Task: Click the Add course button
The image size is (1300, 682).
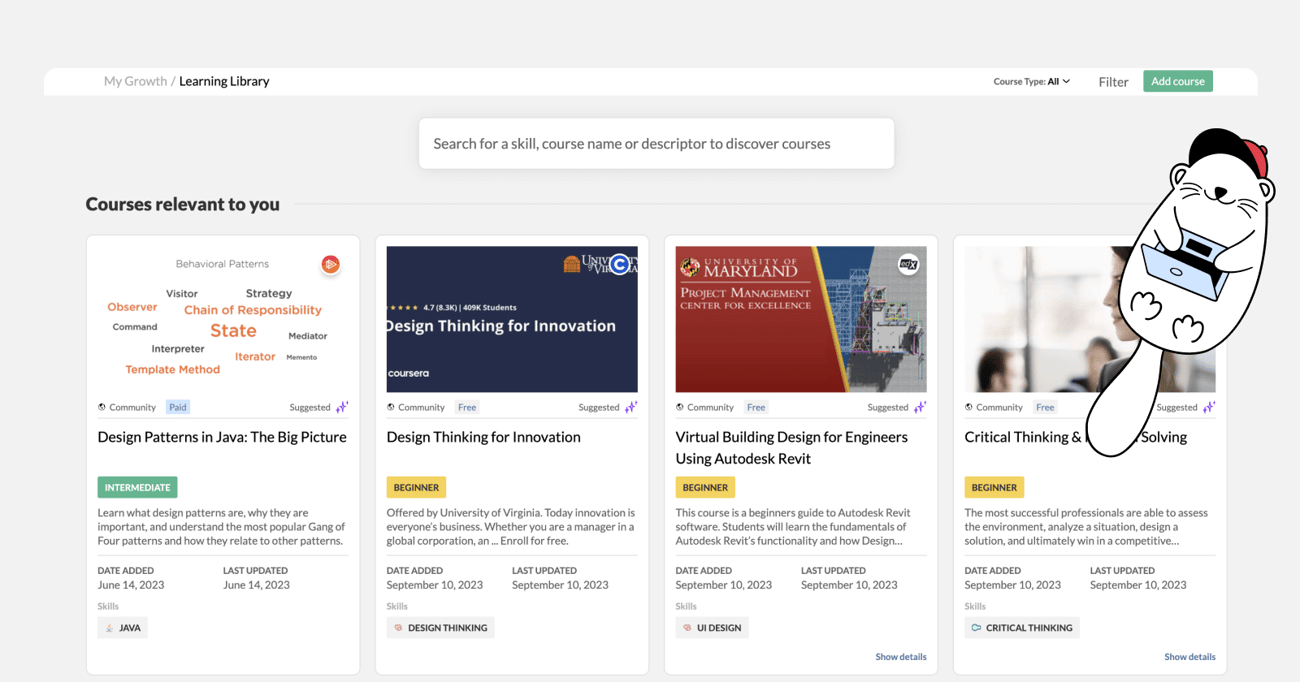Action: click(x=1178, y=81)
